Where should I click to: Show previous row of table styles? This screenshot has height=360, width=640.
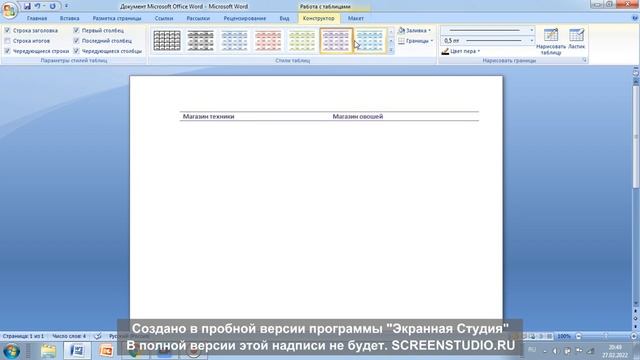391,32
